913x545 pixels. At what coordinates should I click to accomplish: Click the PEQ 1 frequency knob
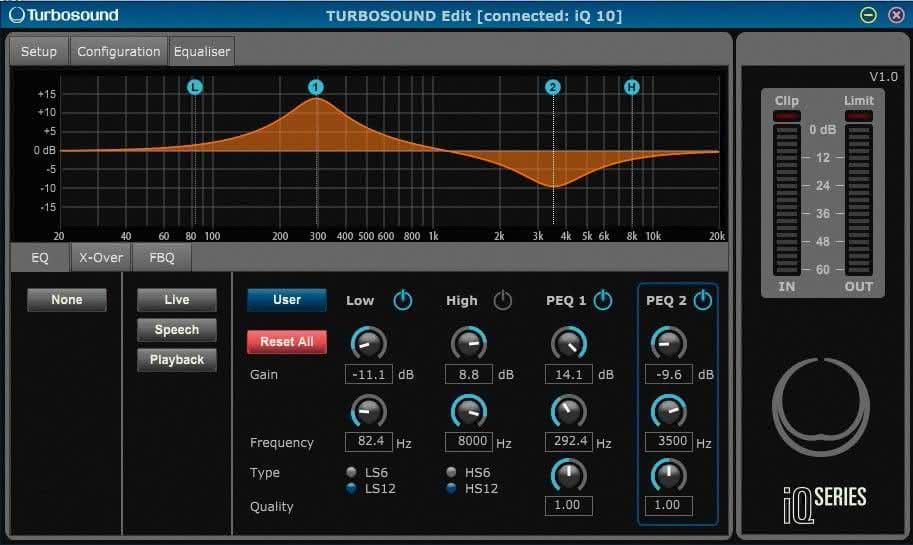569,411
